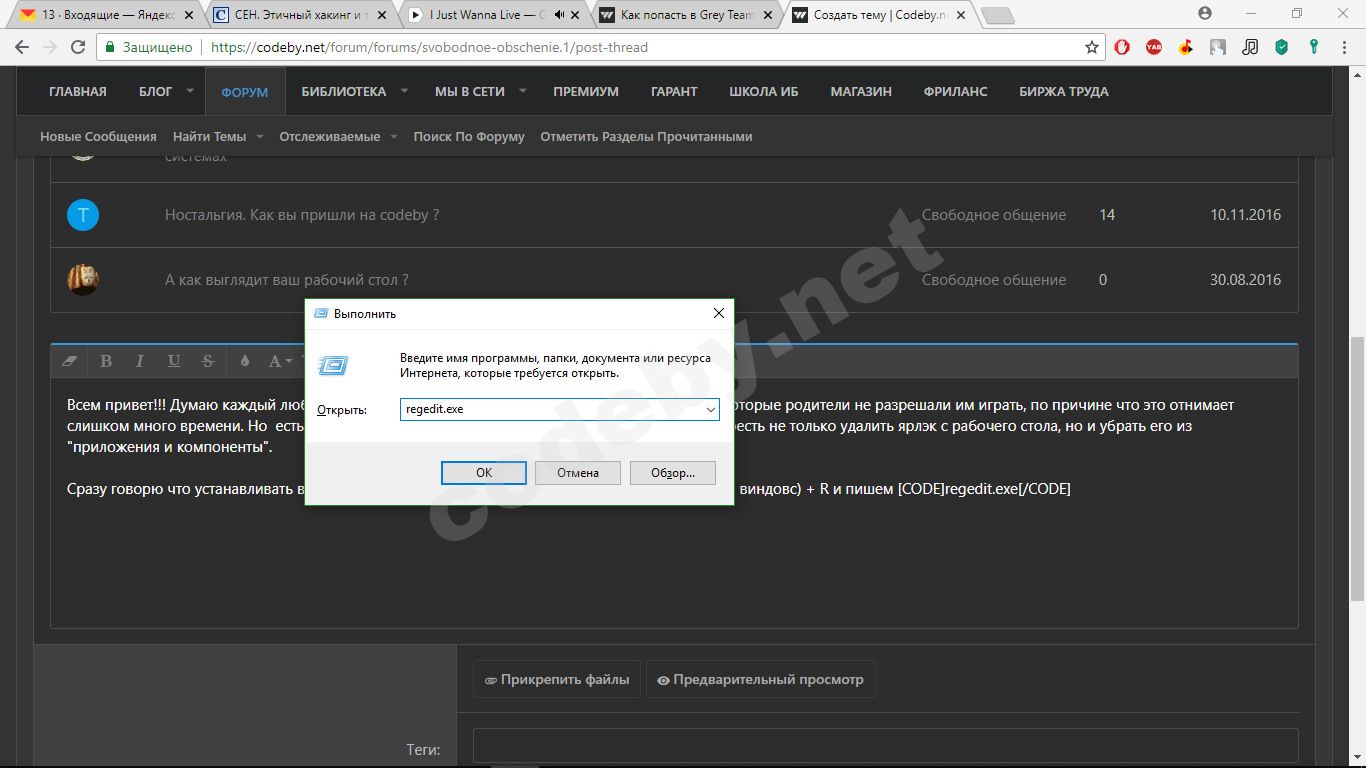Go back using the browser back arrow
This screenshot has height=768, width=1366.
click(x=22, y=47)
